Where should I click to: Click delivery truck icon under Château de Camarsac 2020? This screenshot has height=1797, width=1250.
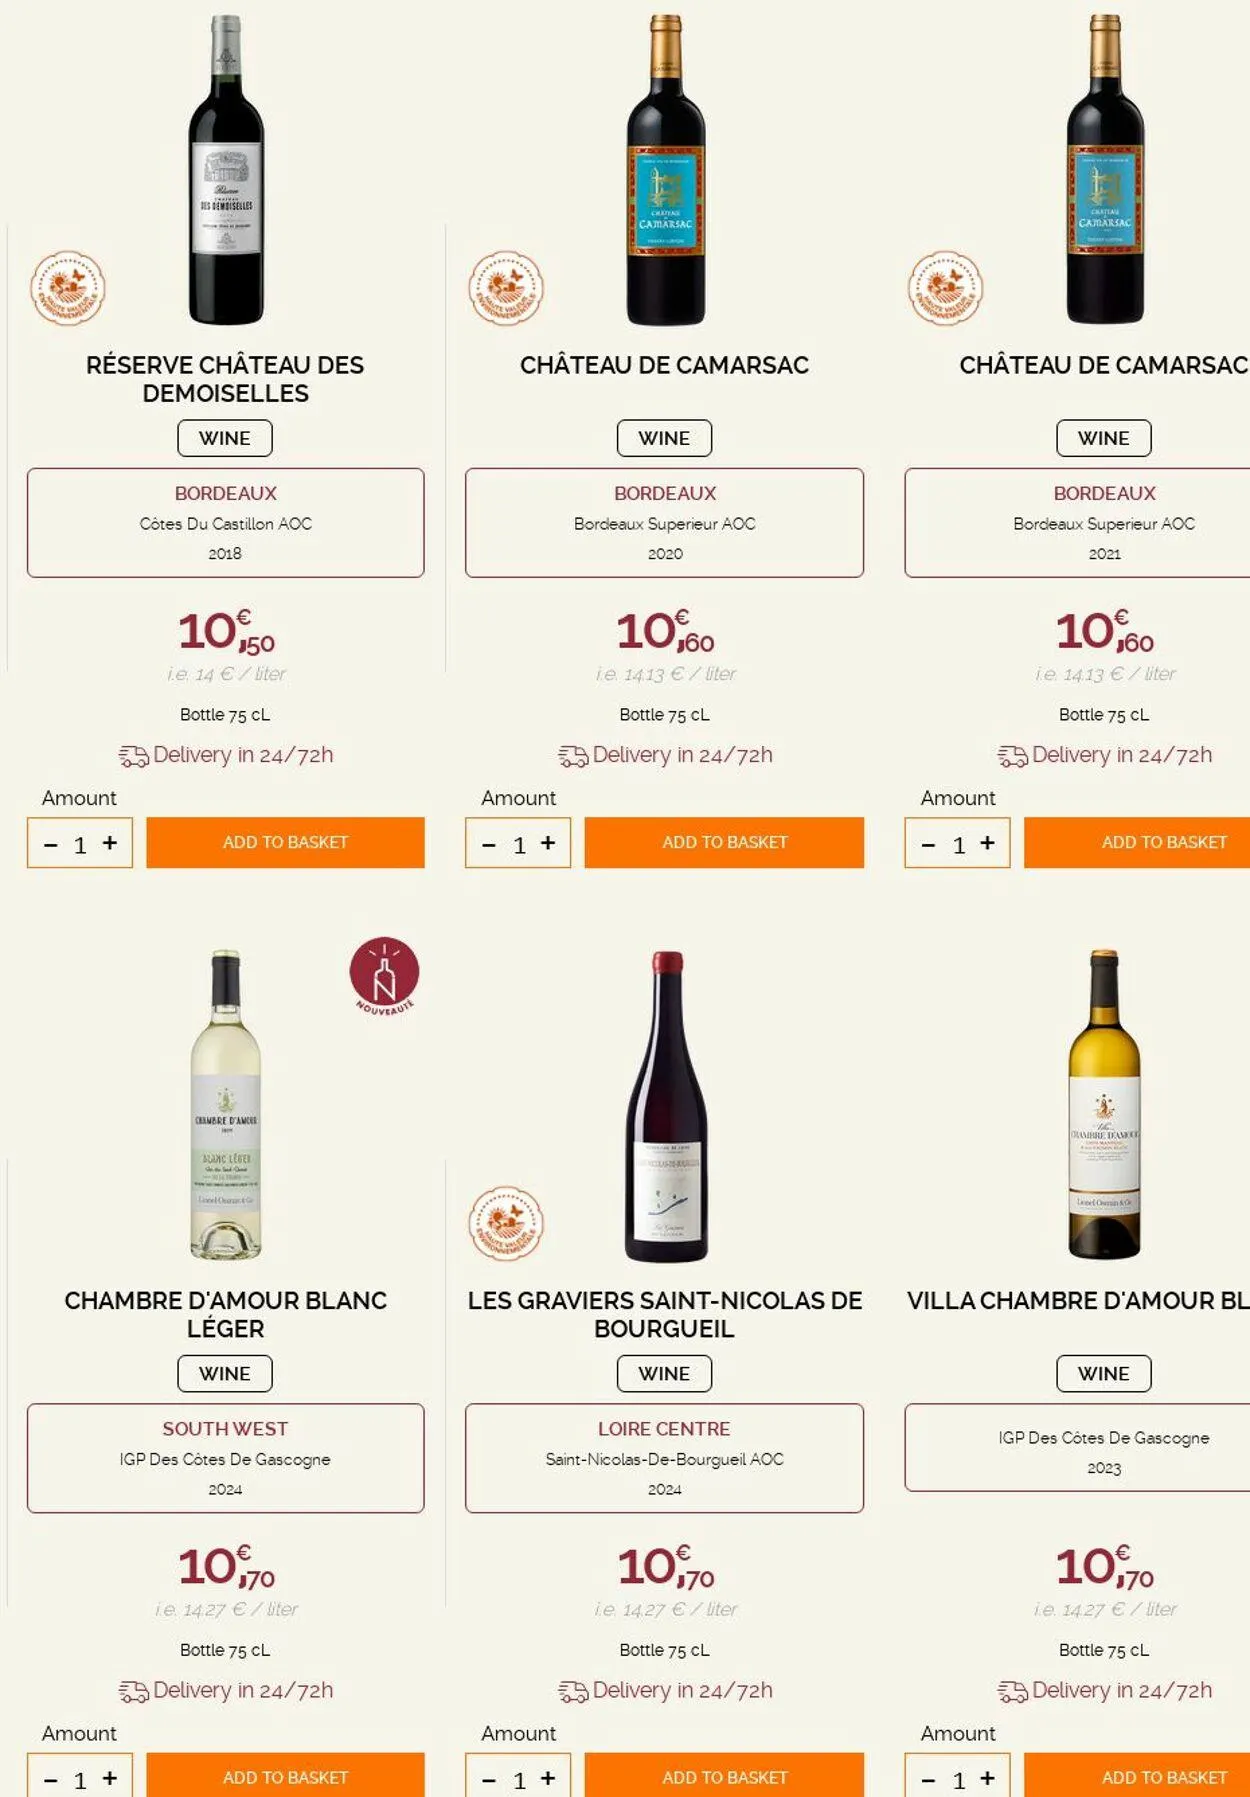click(x=573, y=756)
